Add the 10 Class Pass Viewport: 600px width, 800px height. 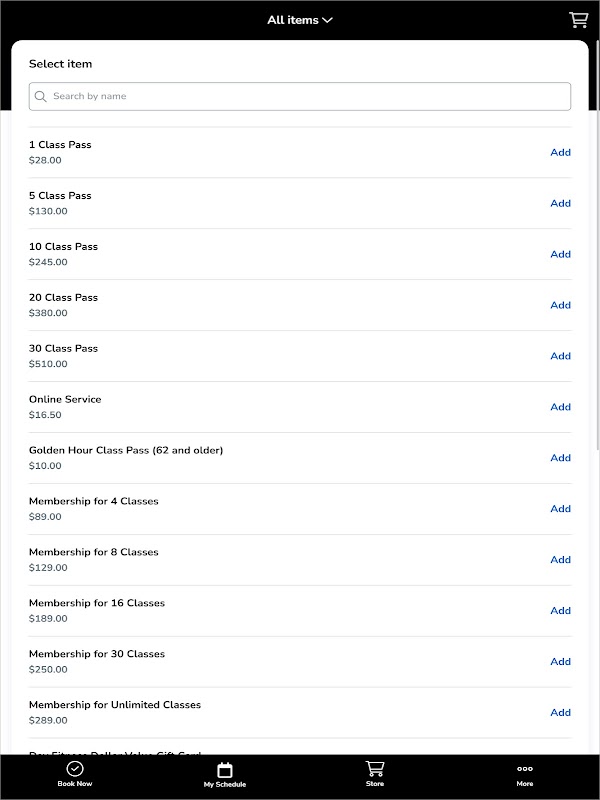[560, 254]
